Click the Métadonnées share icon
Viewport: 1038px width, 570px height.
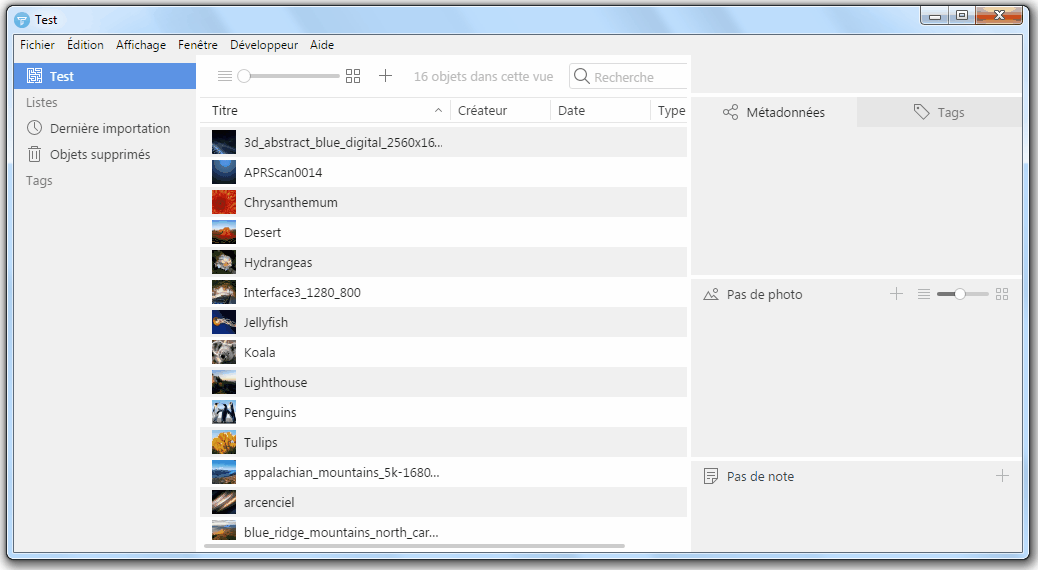730,113
